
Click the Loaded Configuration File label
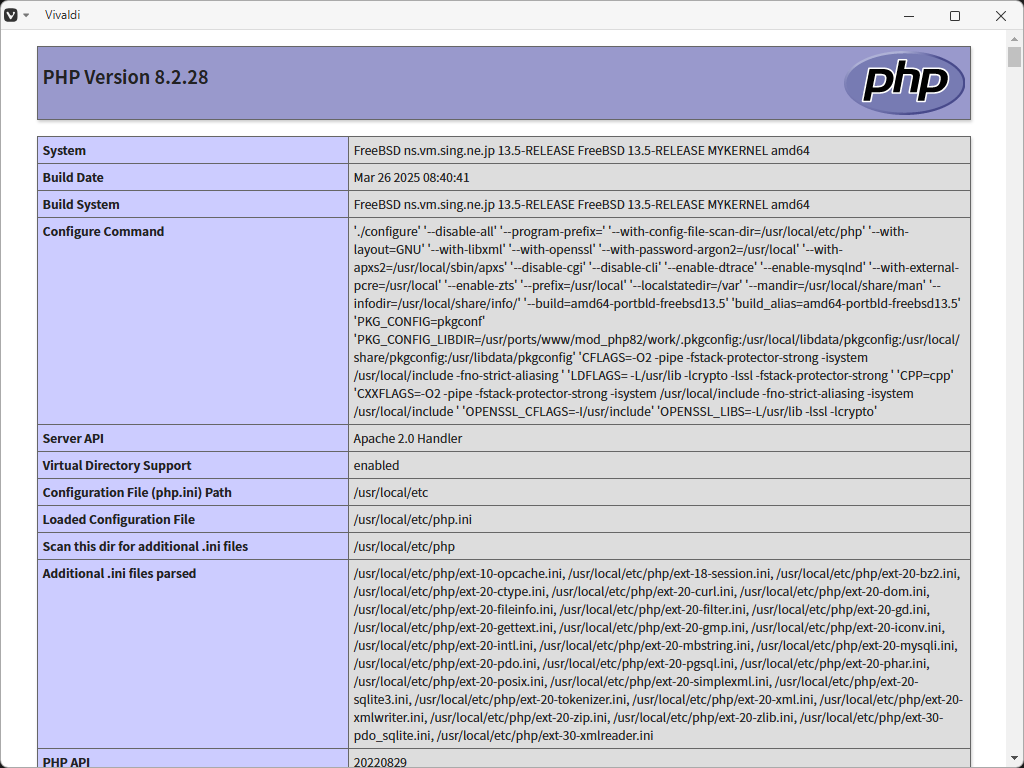click(119, 519)
